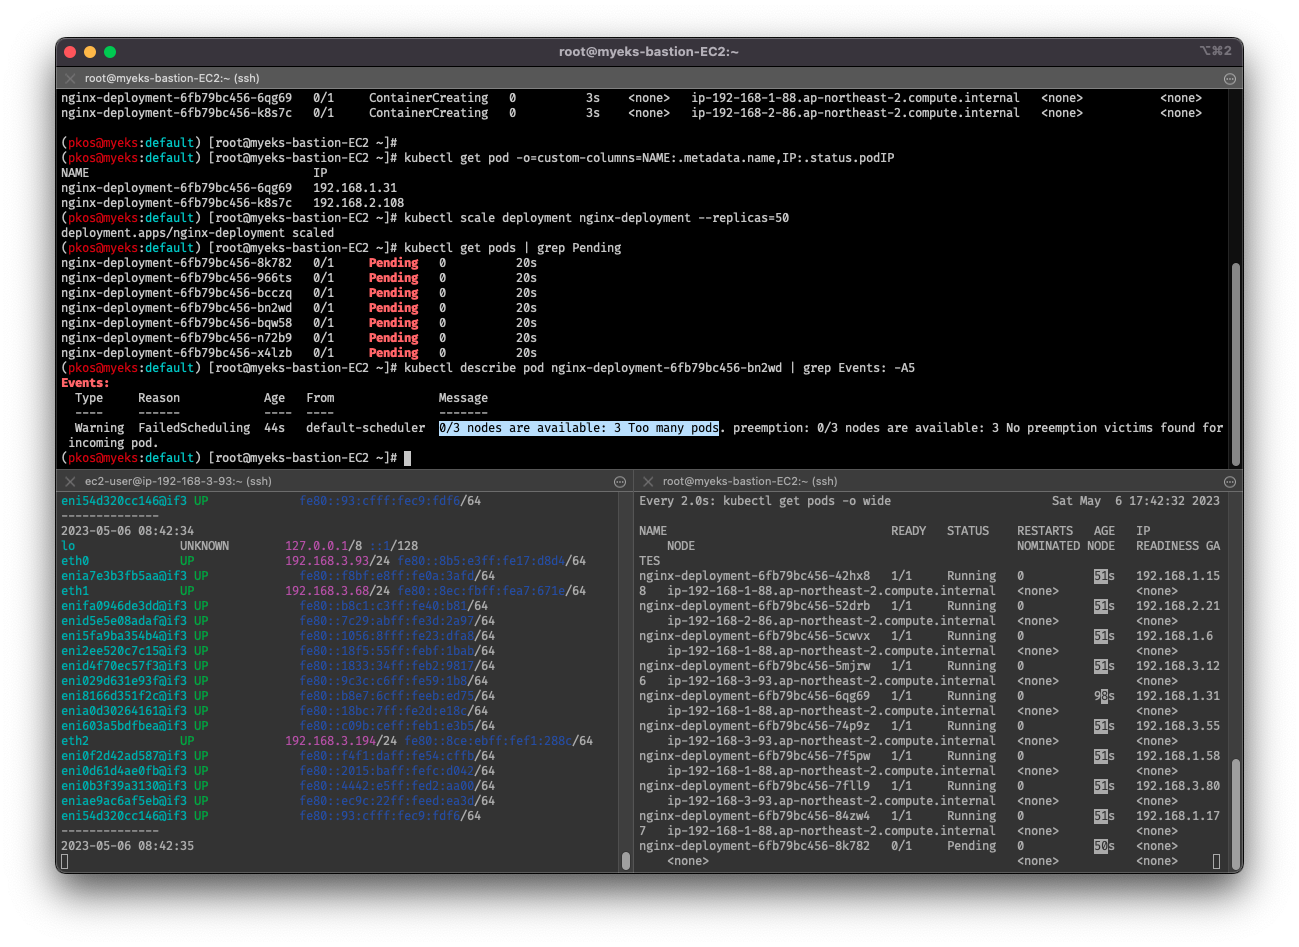Close the bottom-right root@myeks-bastion-EC2 pane
Image resolution: width=1299 pixels, height=947 pixels.
648,481
